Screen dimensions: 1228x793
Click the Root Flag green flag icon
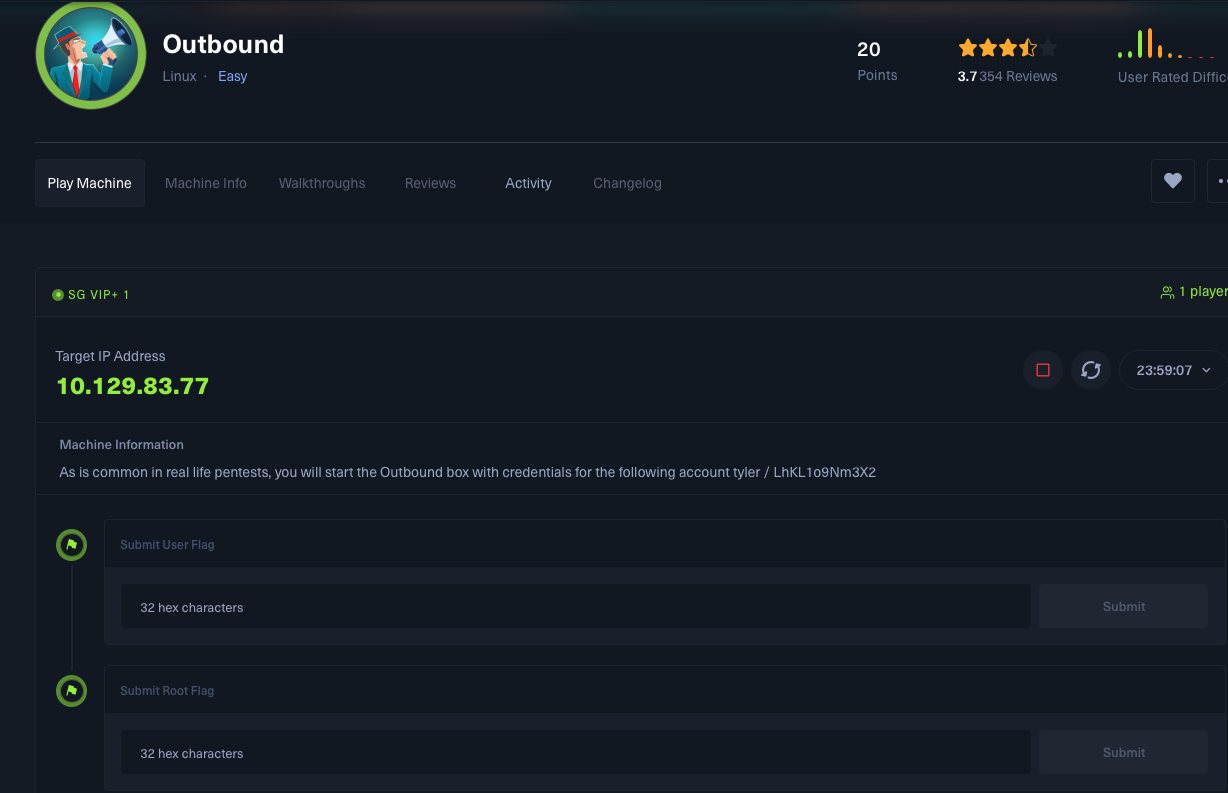tap(71, 691)
